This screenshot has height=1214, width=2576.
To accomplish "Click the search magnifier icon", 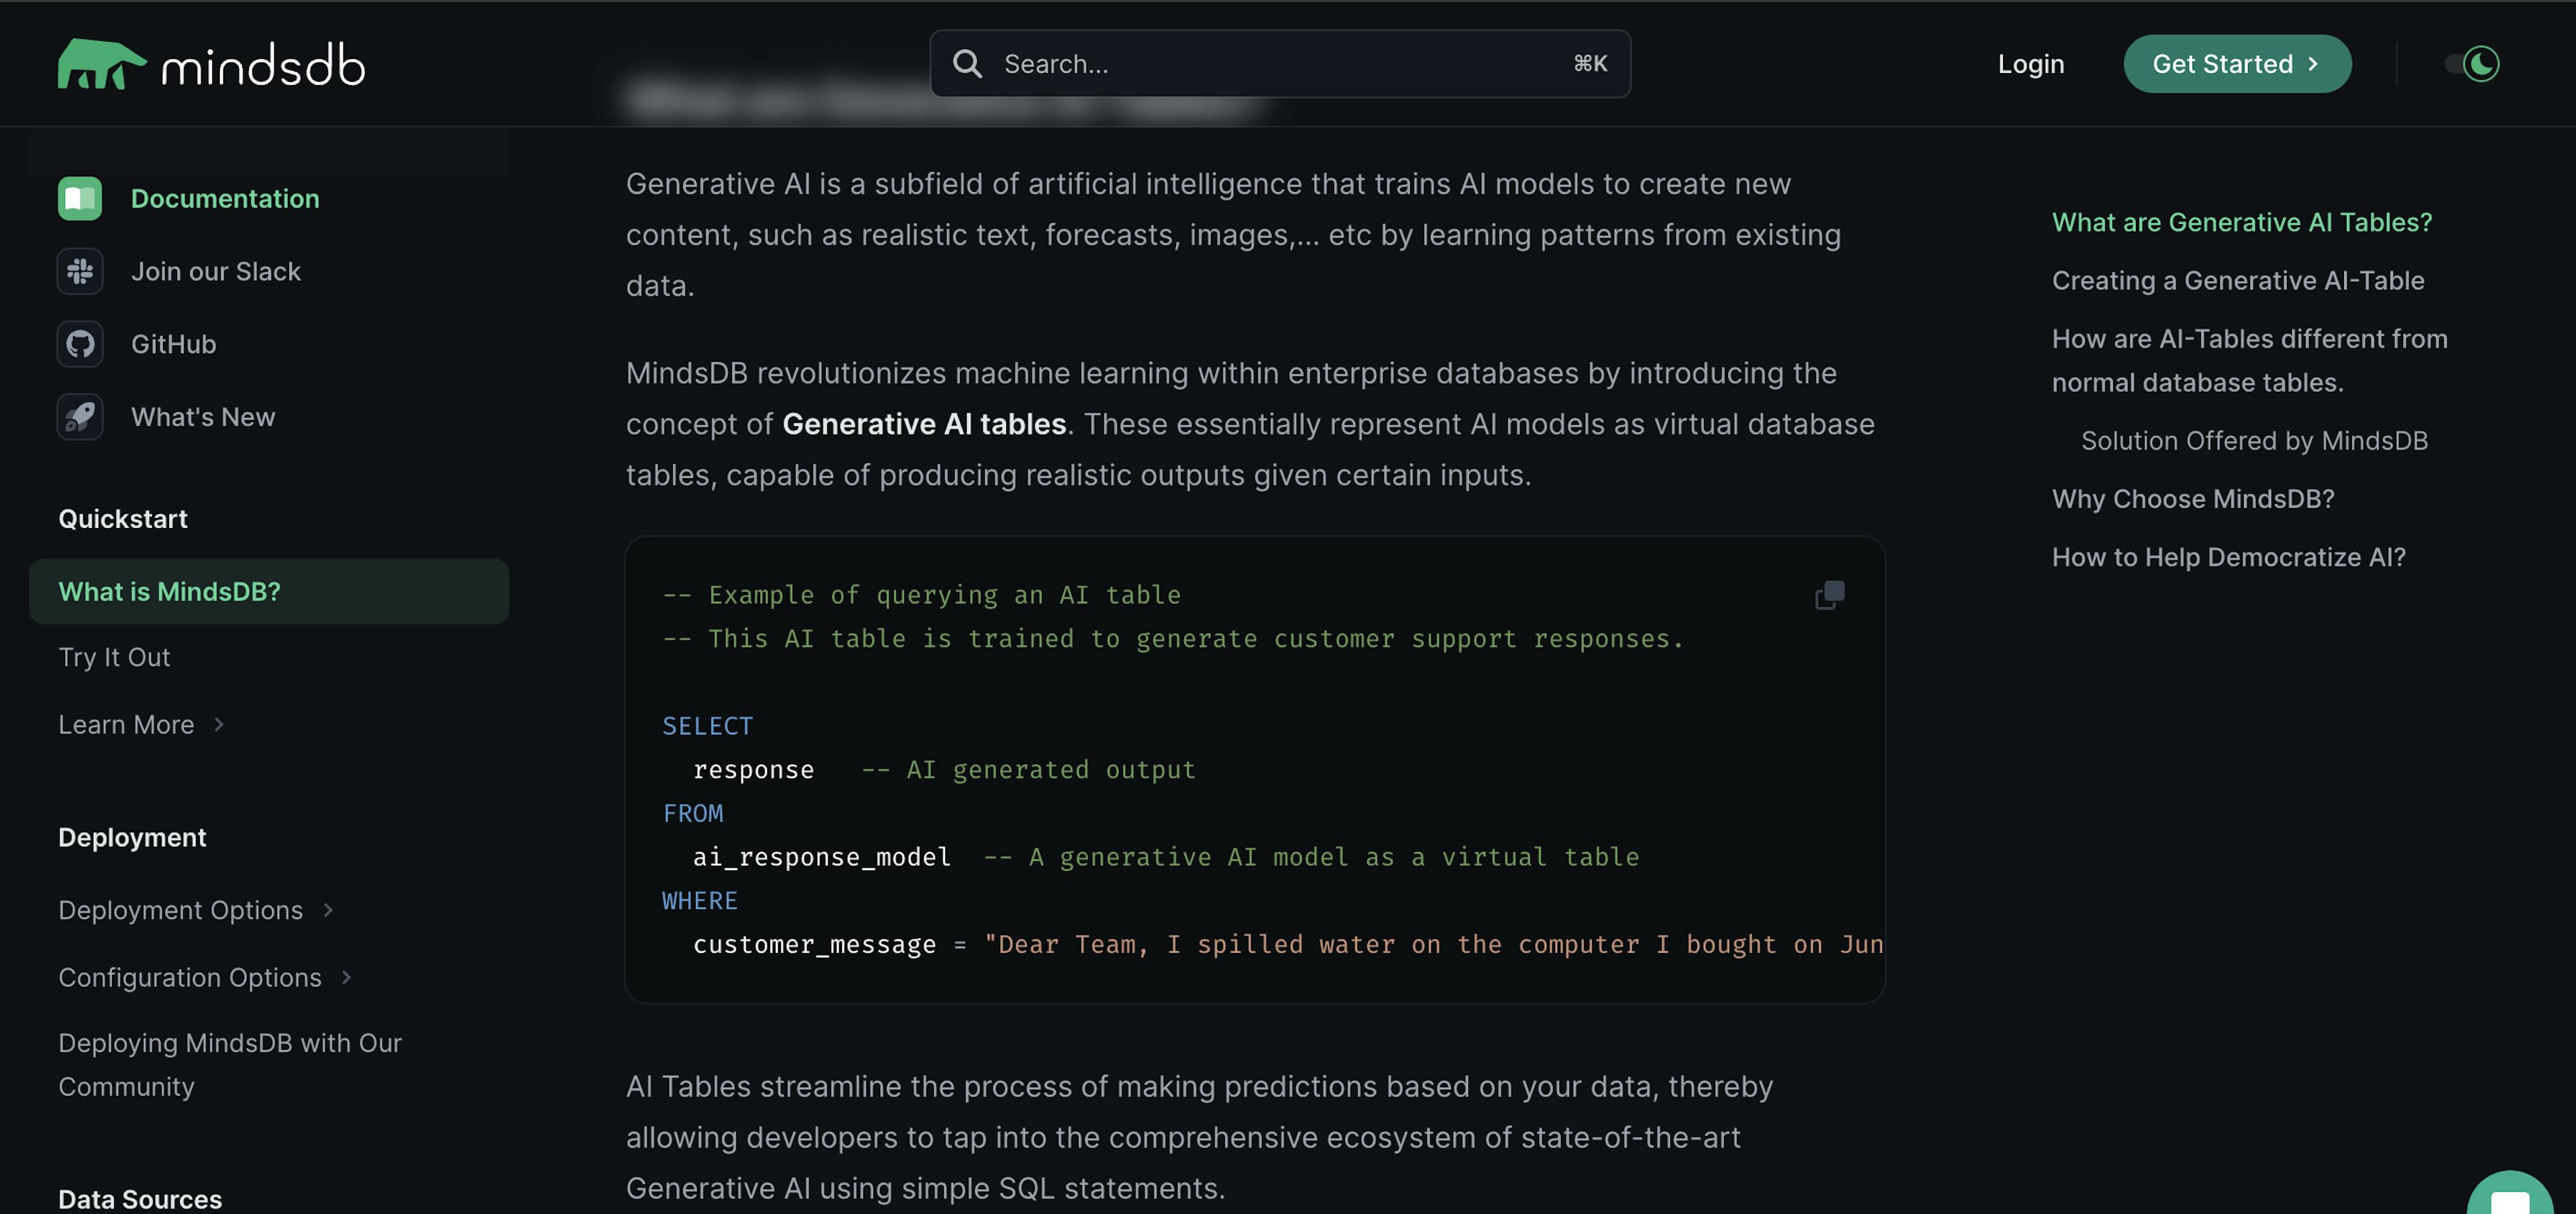I will 966,63.
